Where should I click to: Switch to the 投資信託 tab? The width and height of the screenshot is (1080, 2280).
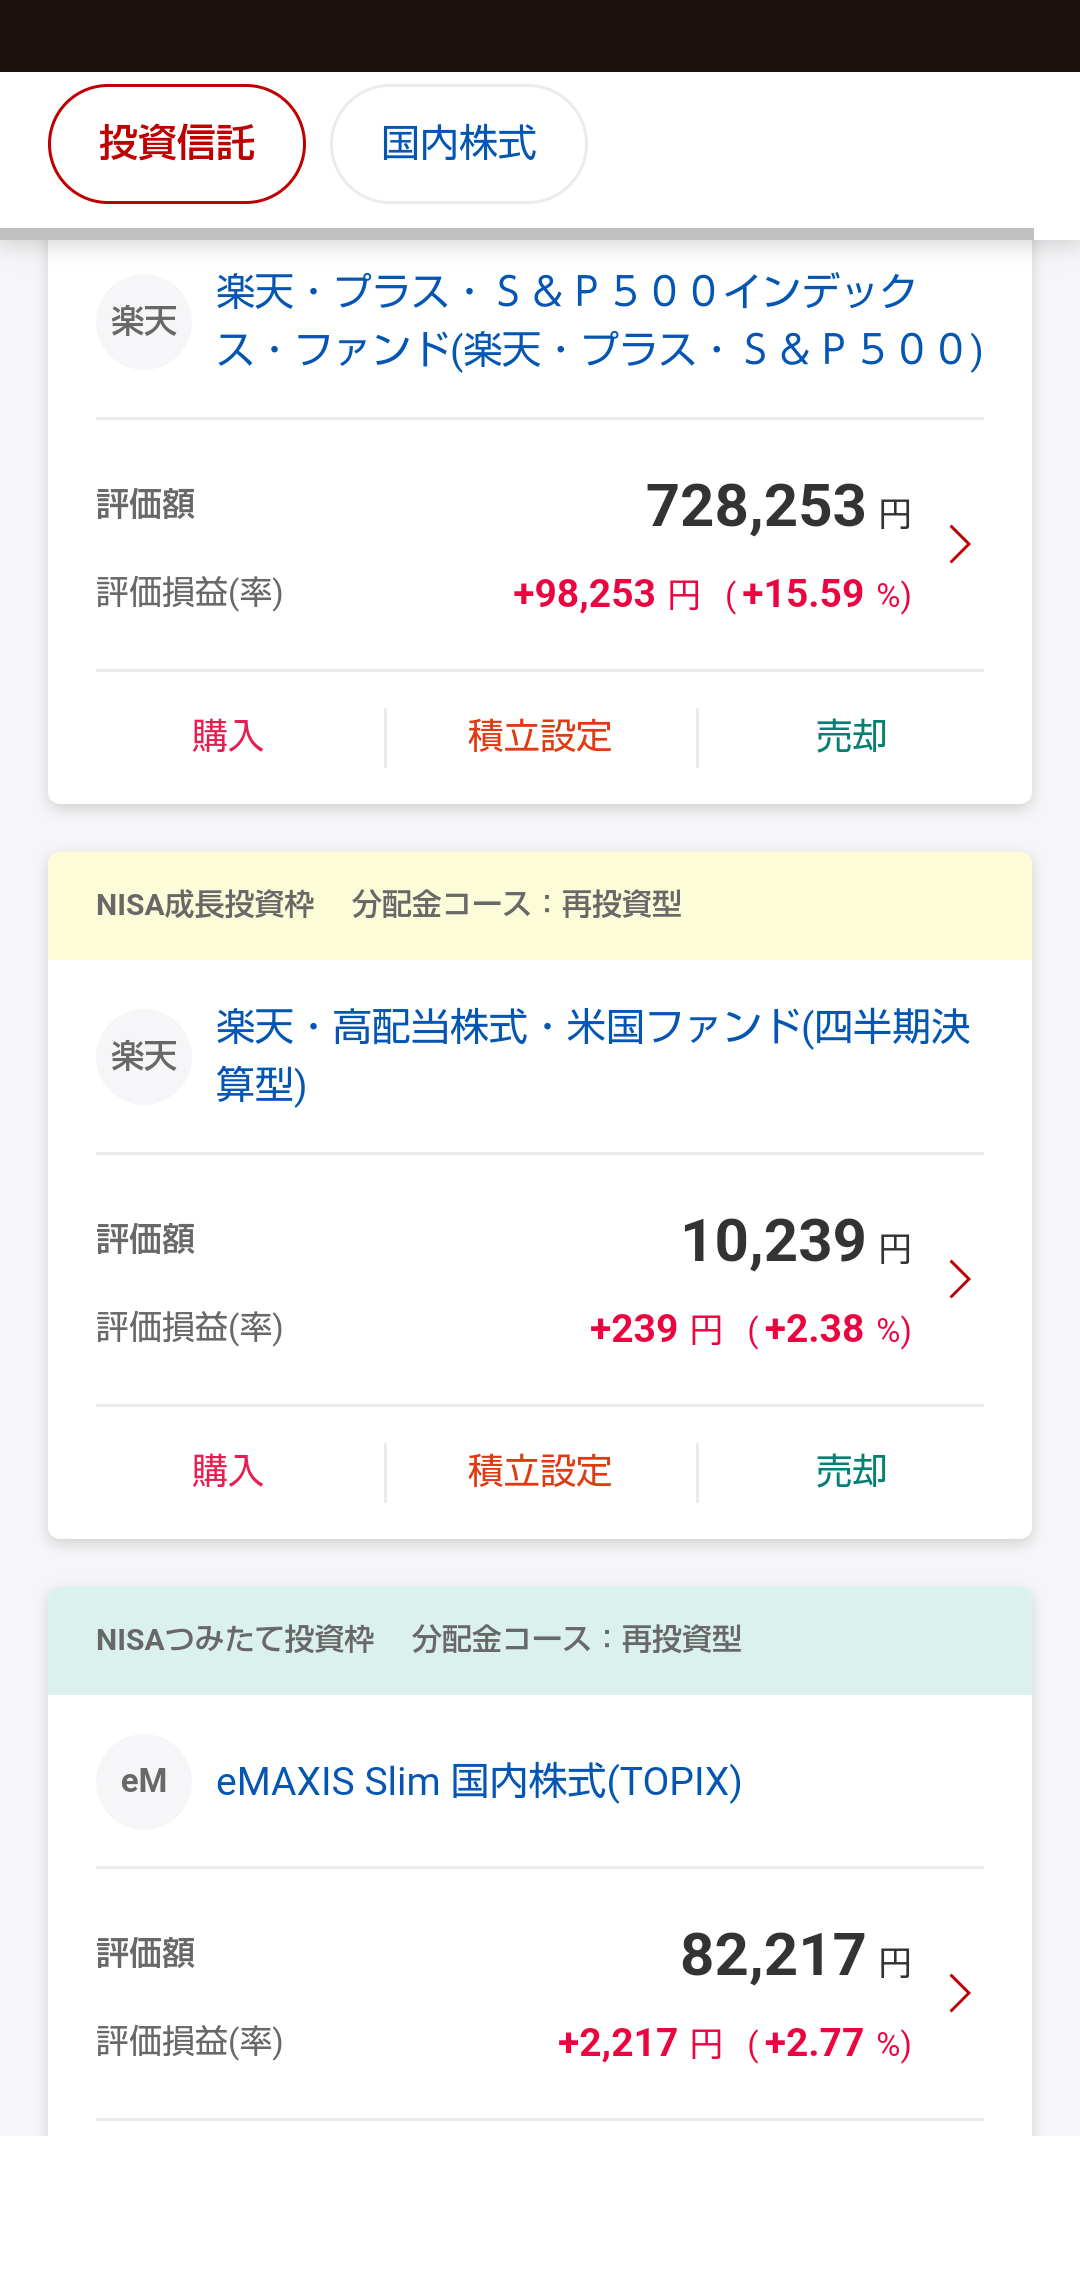pyautogui.click(x=177, y=144)
